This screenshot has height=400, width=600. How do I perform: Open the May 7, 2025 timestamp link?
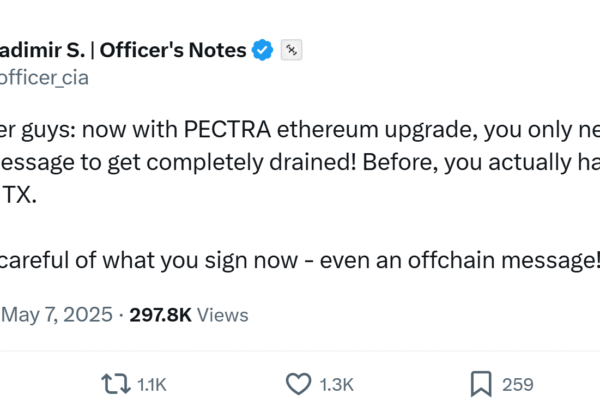[x=57, y=315]
